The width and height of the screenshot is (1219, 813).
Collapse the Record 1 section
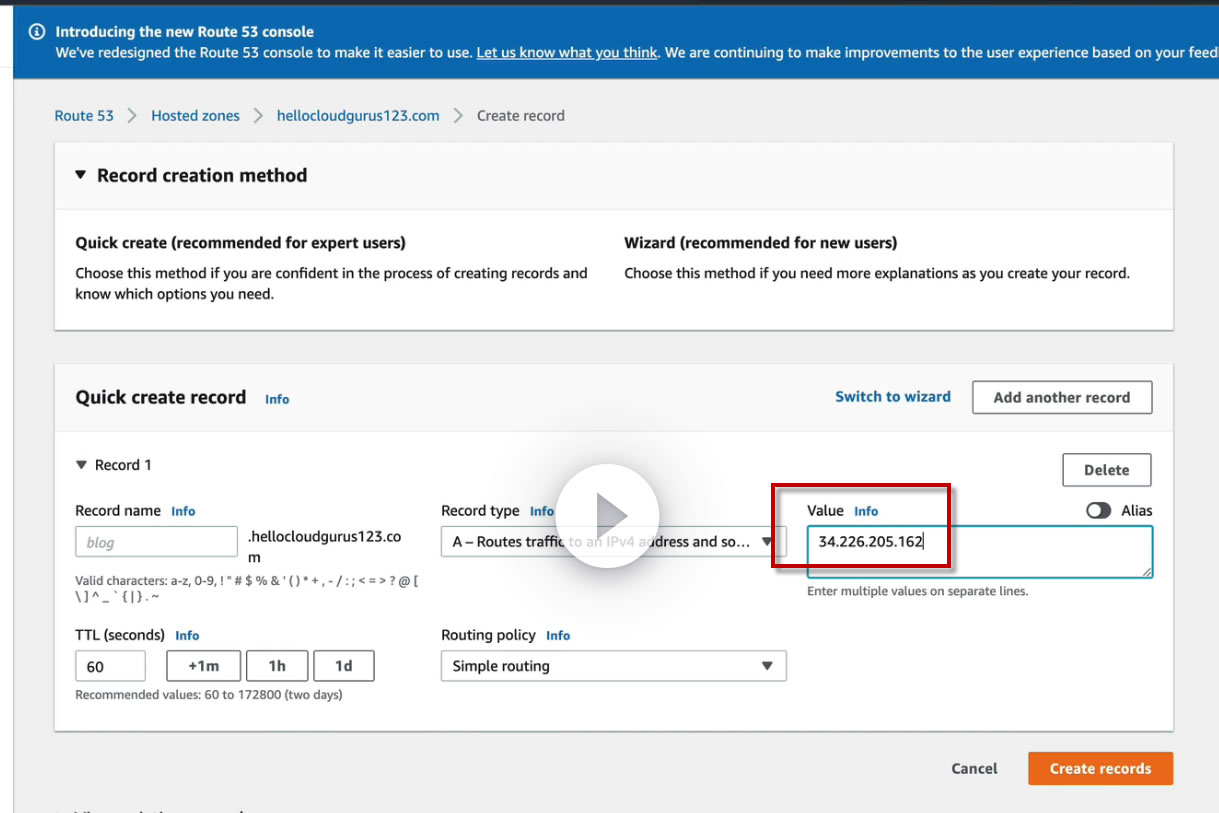[81, 465]
